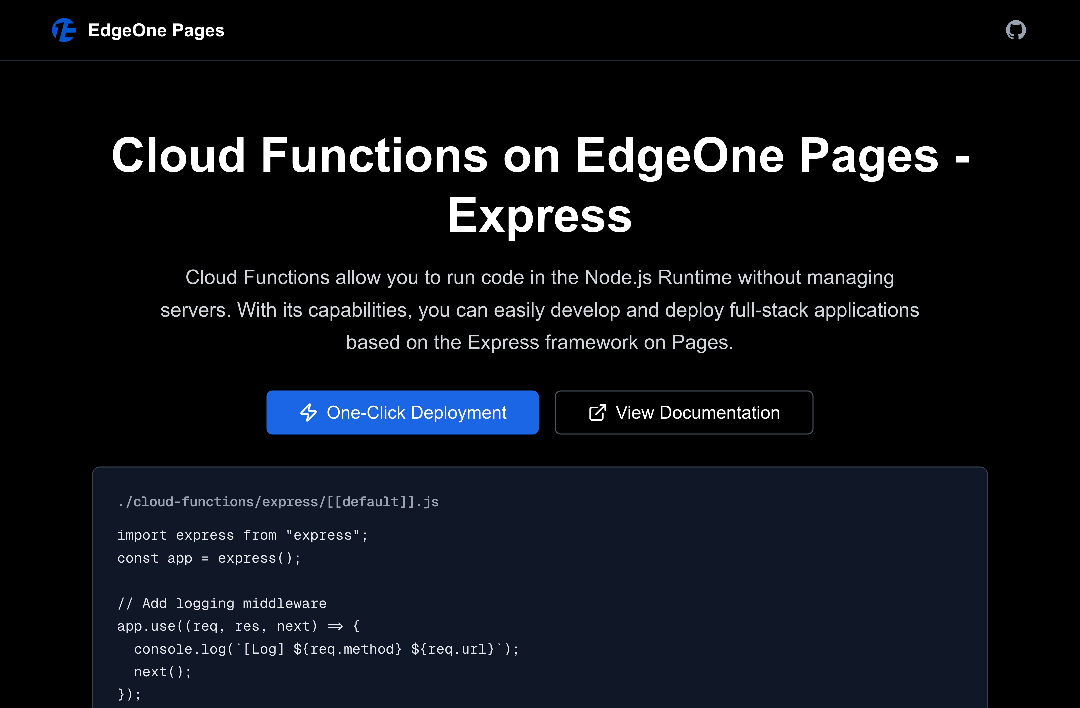Click the const app = express() line

pyautogui.click(x=208, y=558)
